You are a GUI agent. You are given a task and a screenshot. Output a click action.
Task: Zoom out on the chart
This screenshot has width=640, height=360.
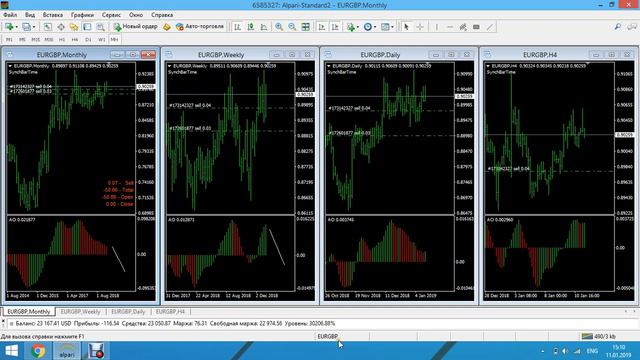tap(292, 27)
